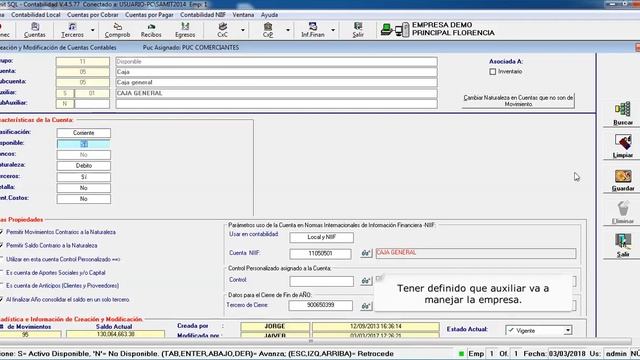The height and width of the screenshot is (360, 640).
Task: Click the Salir toolbar icon
Action: click(358, 30)
